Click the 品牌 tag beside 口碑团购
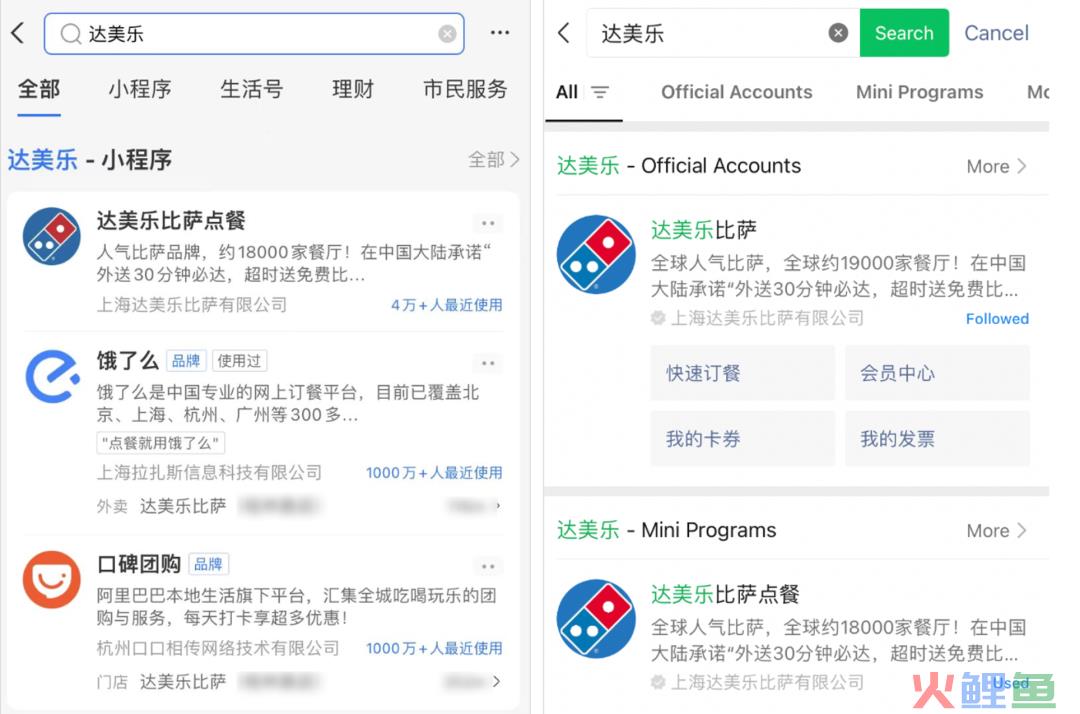 208,564
